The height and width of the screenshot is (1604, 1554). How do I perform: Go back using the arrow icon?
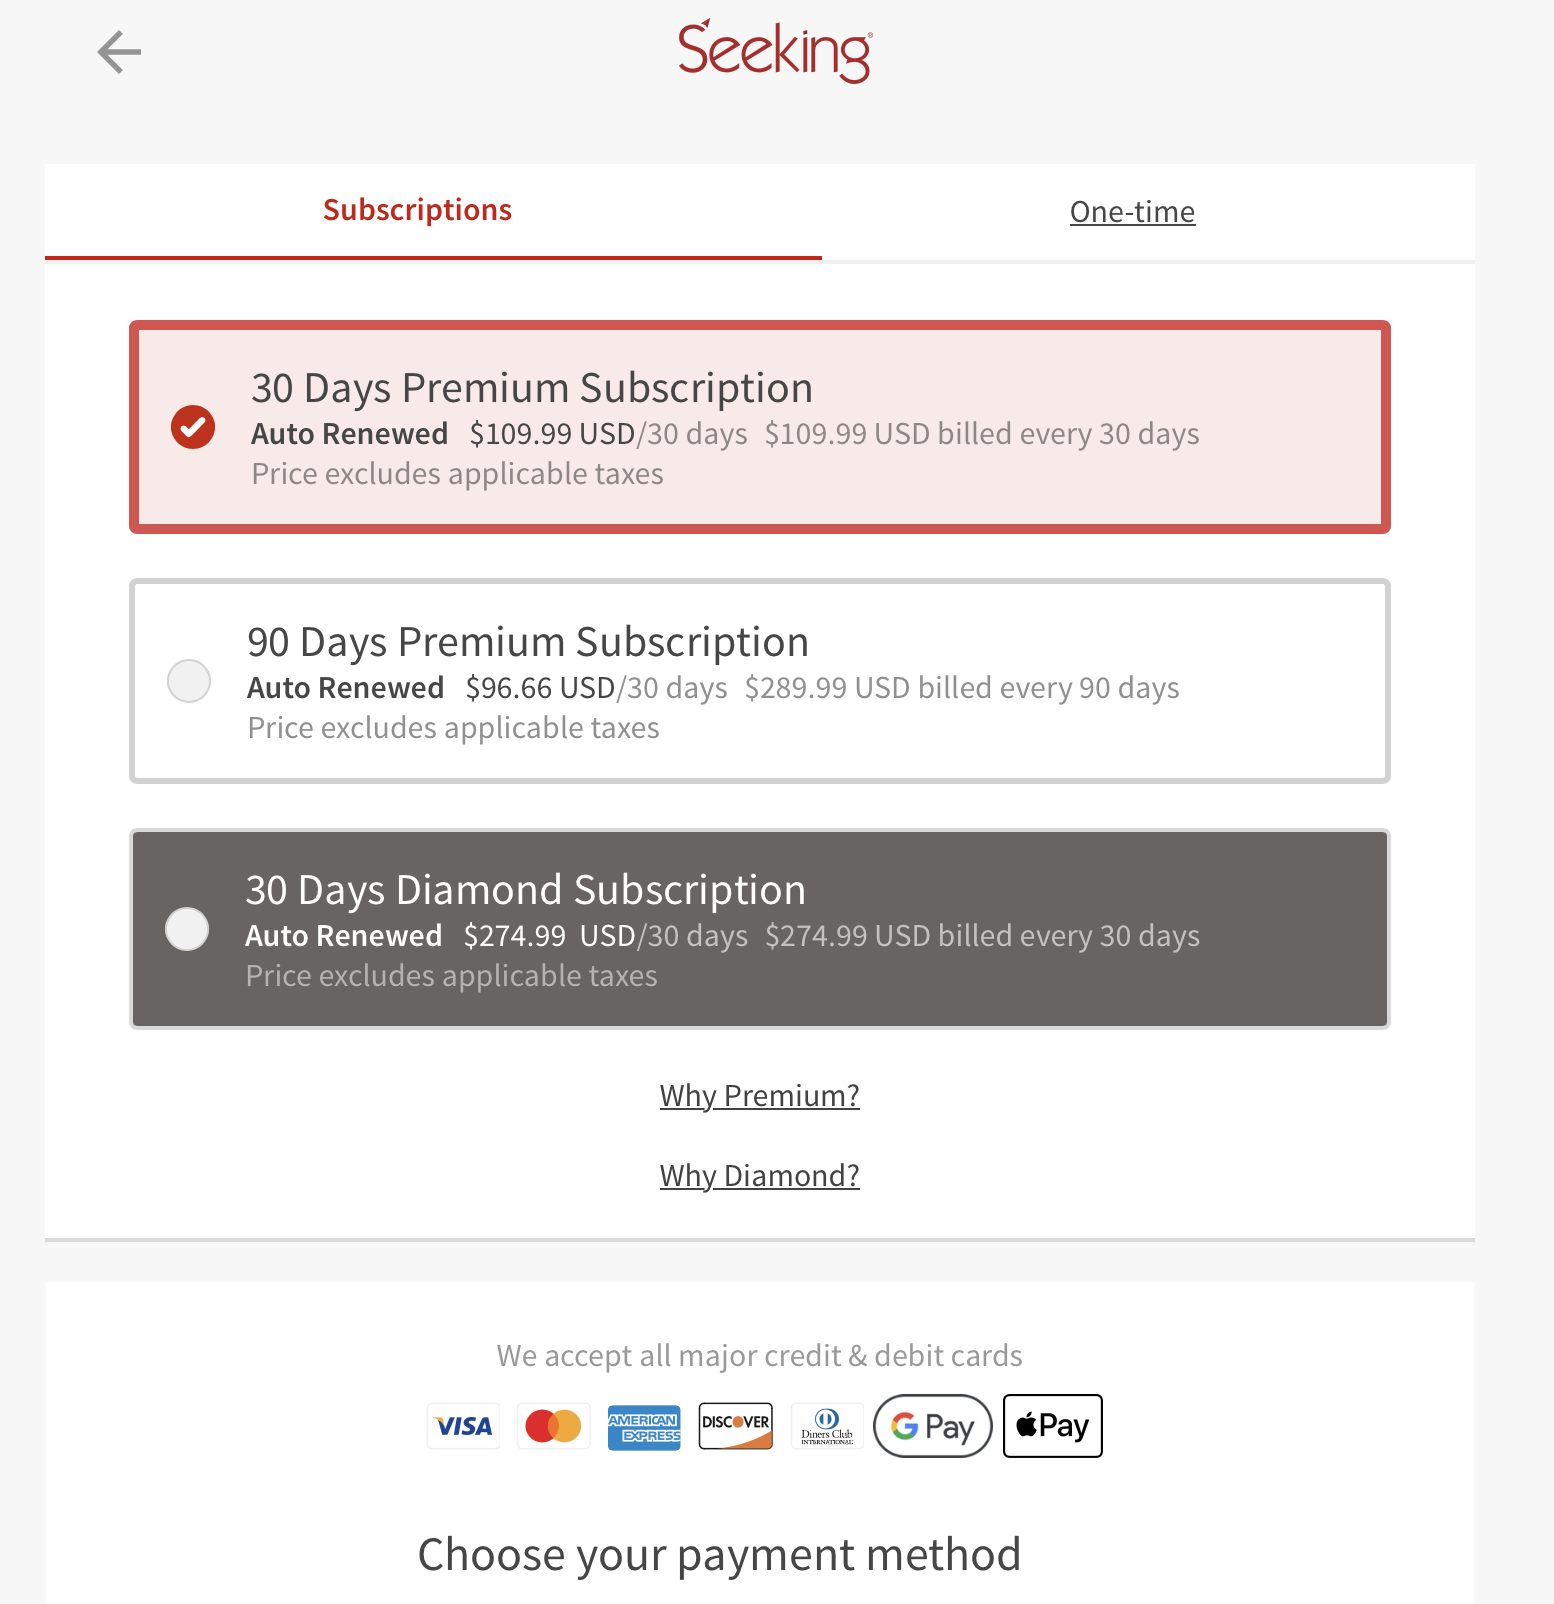[x=119, y=52]
